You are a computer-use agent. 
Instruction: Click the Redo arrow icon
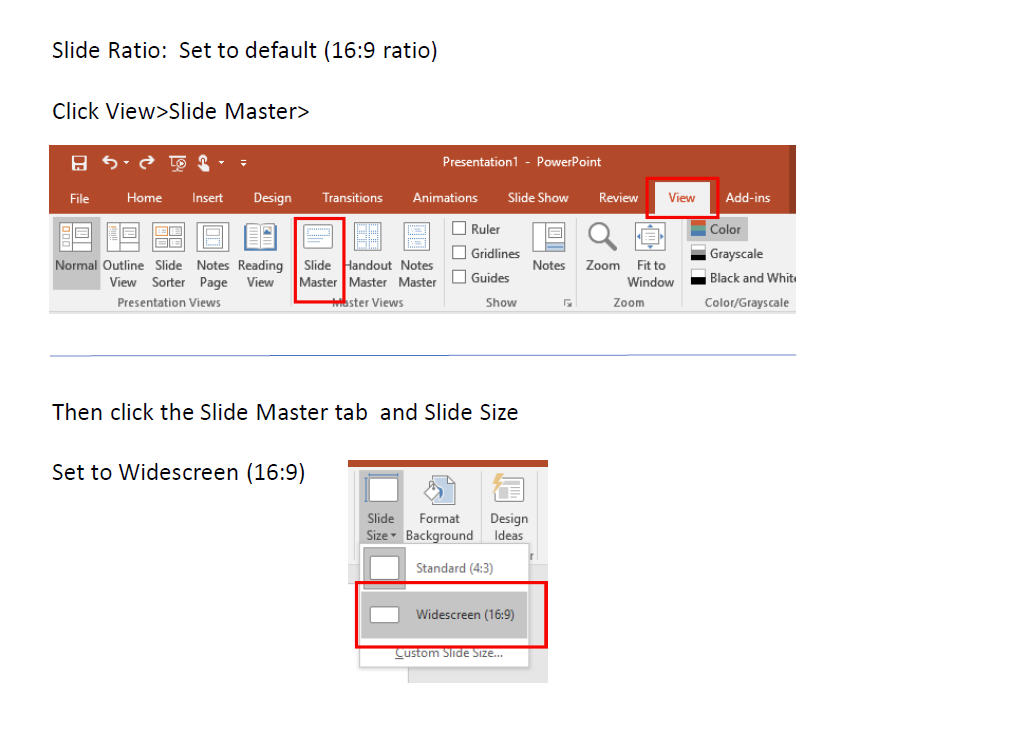click(x=147, y=162)
